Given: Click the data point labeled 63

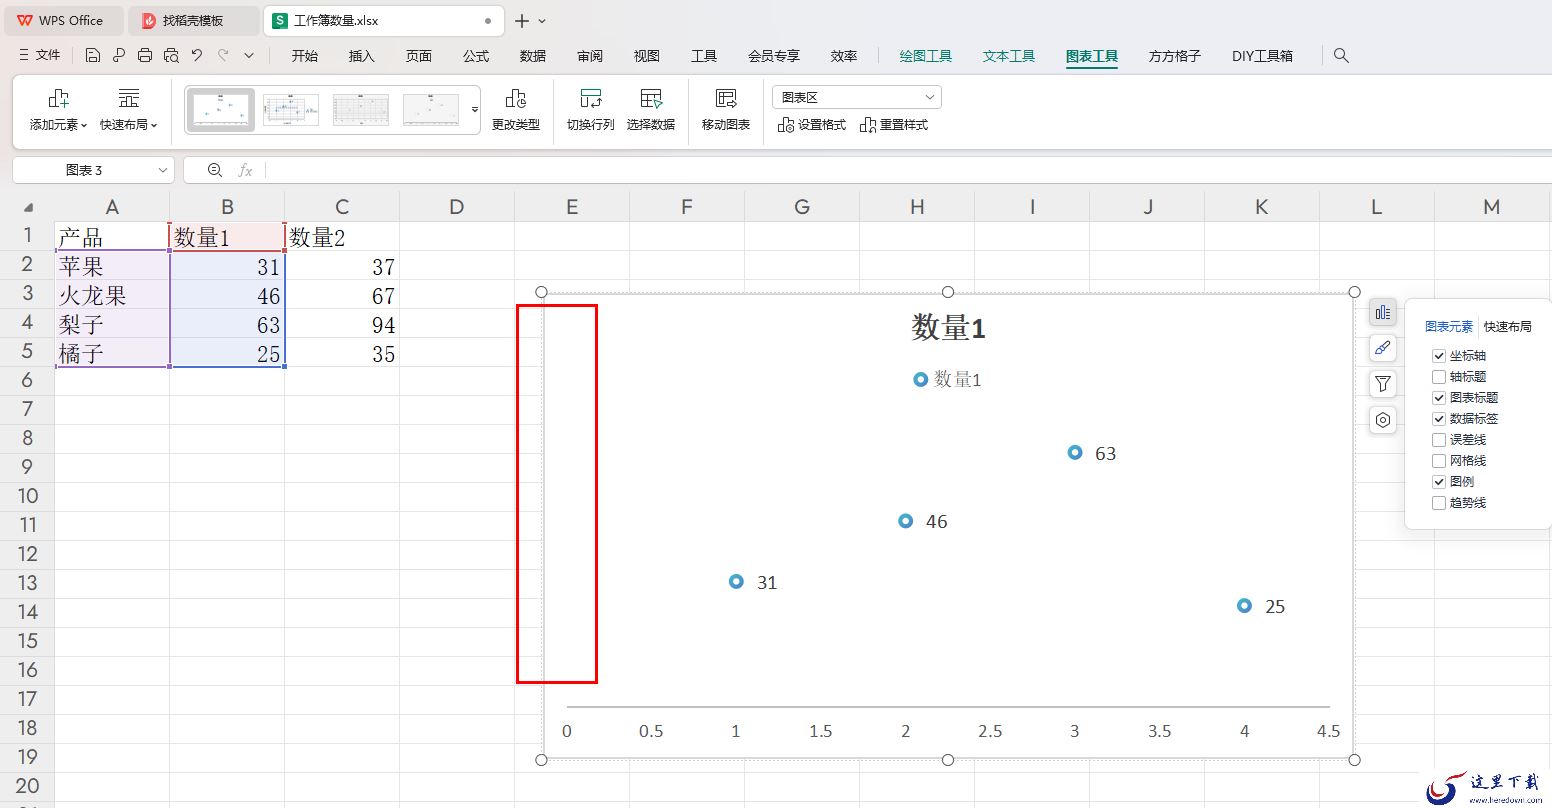Looking at the screenshot, I should pos(1075,452).
